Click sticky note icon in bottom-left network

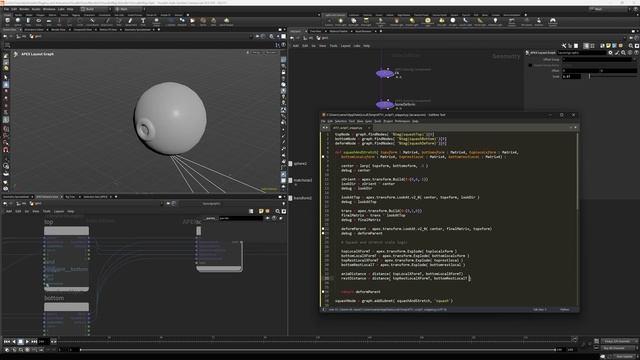tap(261, 211)
